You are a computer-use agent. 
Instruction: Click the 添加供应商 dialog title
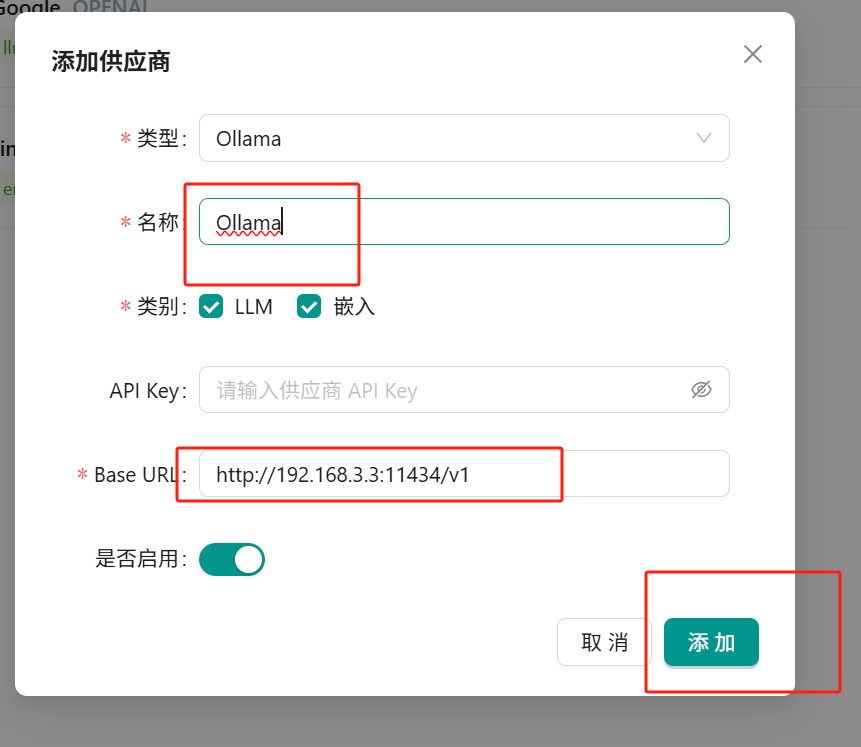pos(111,61)
